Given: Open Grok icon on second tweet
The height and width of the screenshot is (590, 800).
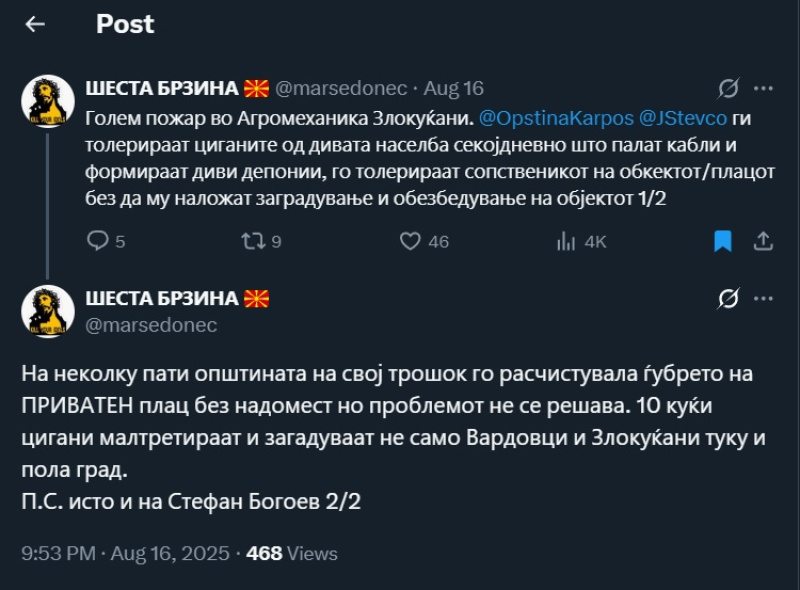Looking at the screenshot, I should point(729,298).
